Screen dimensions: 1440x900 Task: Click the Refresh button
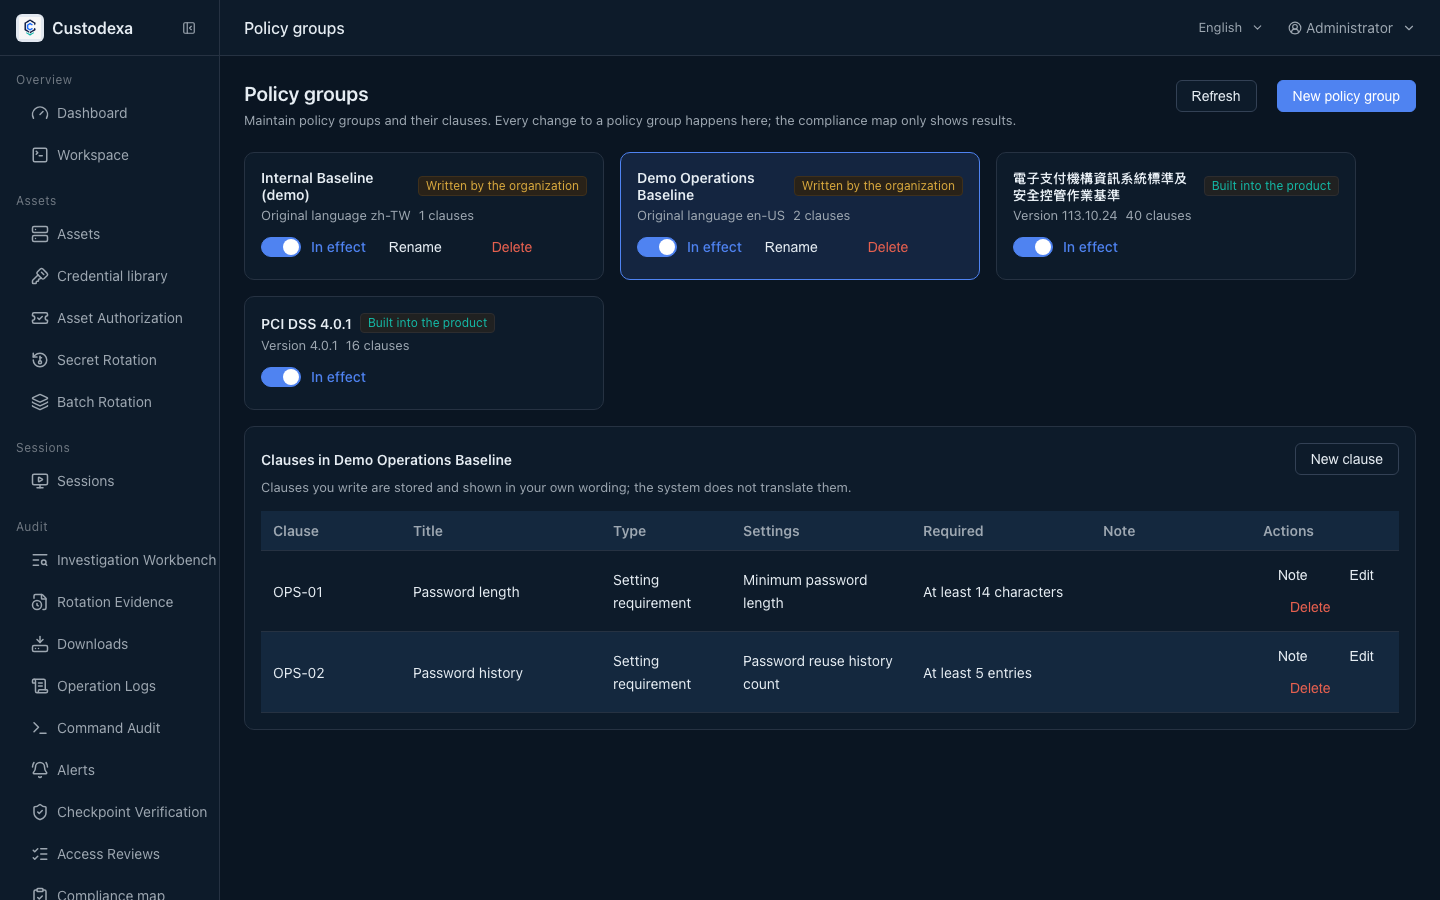(1216, 96)
